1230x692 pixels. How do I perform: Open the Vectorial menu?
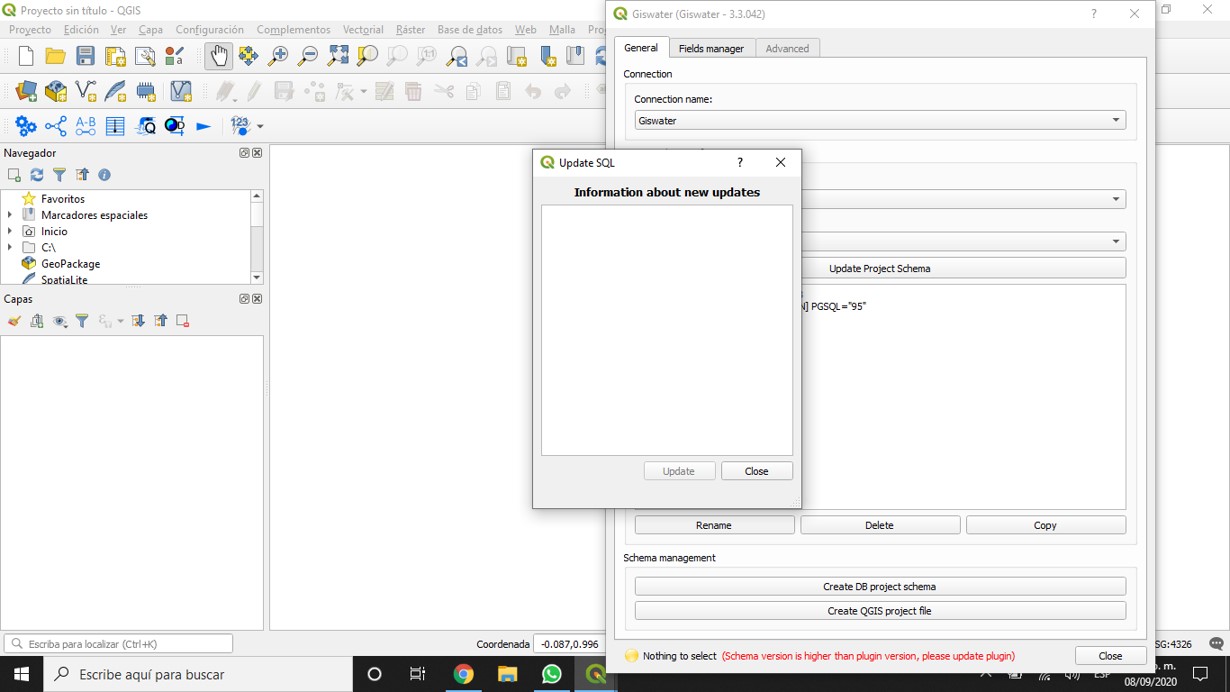[363, 29]
